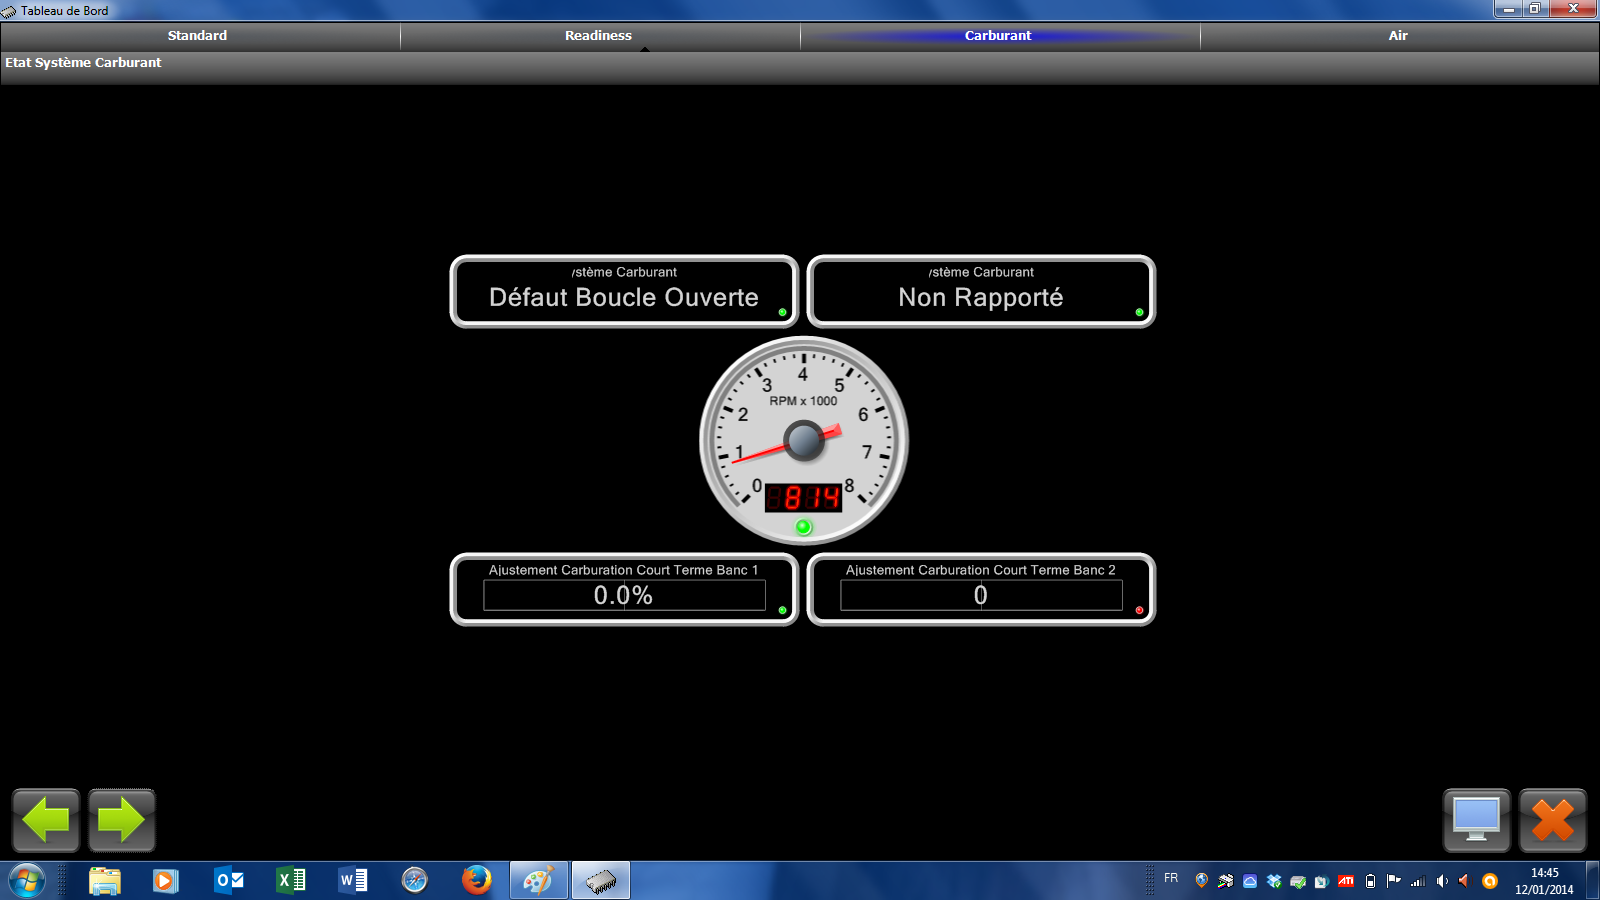Click the orange X exit icon
The image size is (1600, 900).
point(1552,820)
